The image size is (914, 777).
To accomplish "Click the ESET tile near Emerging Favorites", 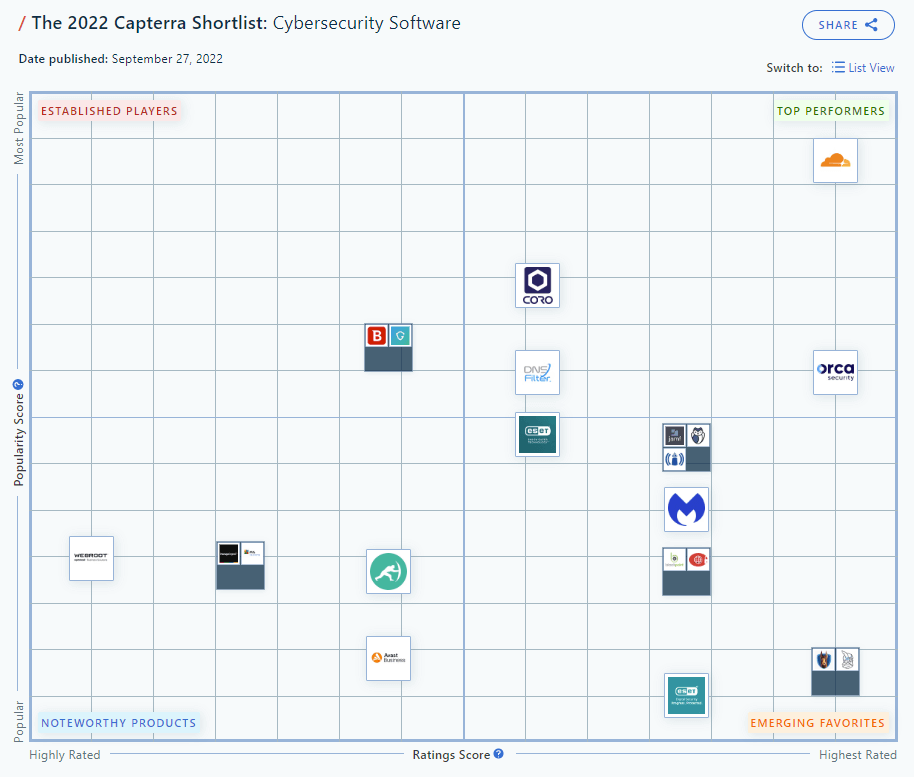I will (x=687, y=695).
